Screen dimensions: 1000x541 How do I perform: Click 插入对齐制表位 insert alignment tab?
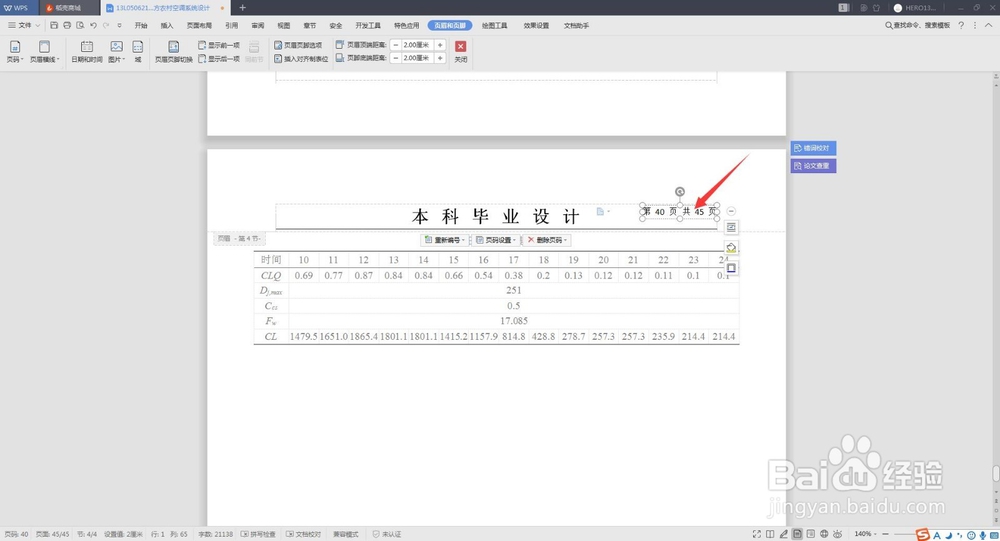tap(301, 59)
